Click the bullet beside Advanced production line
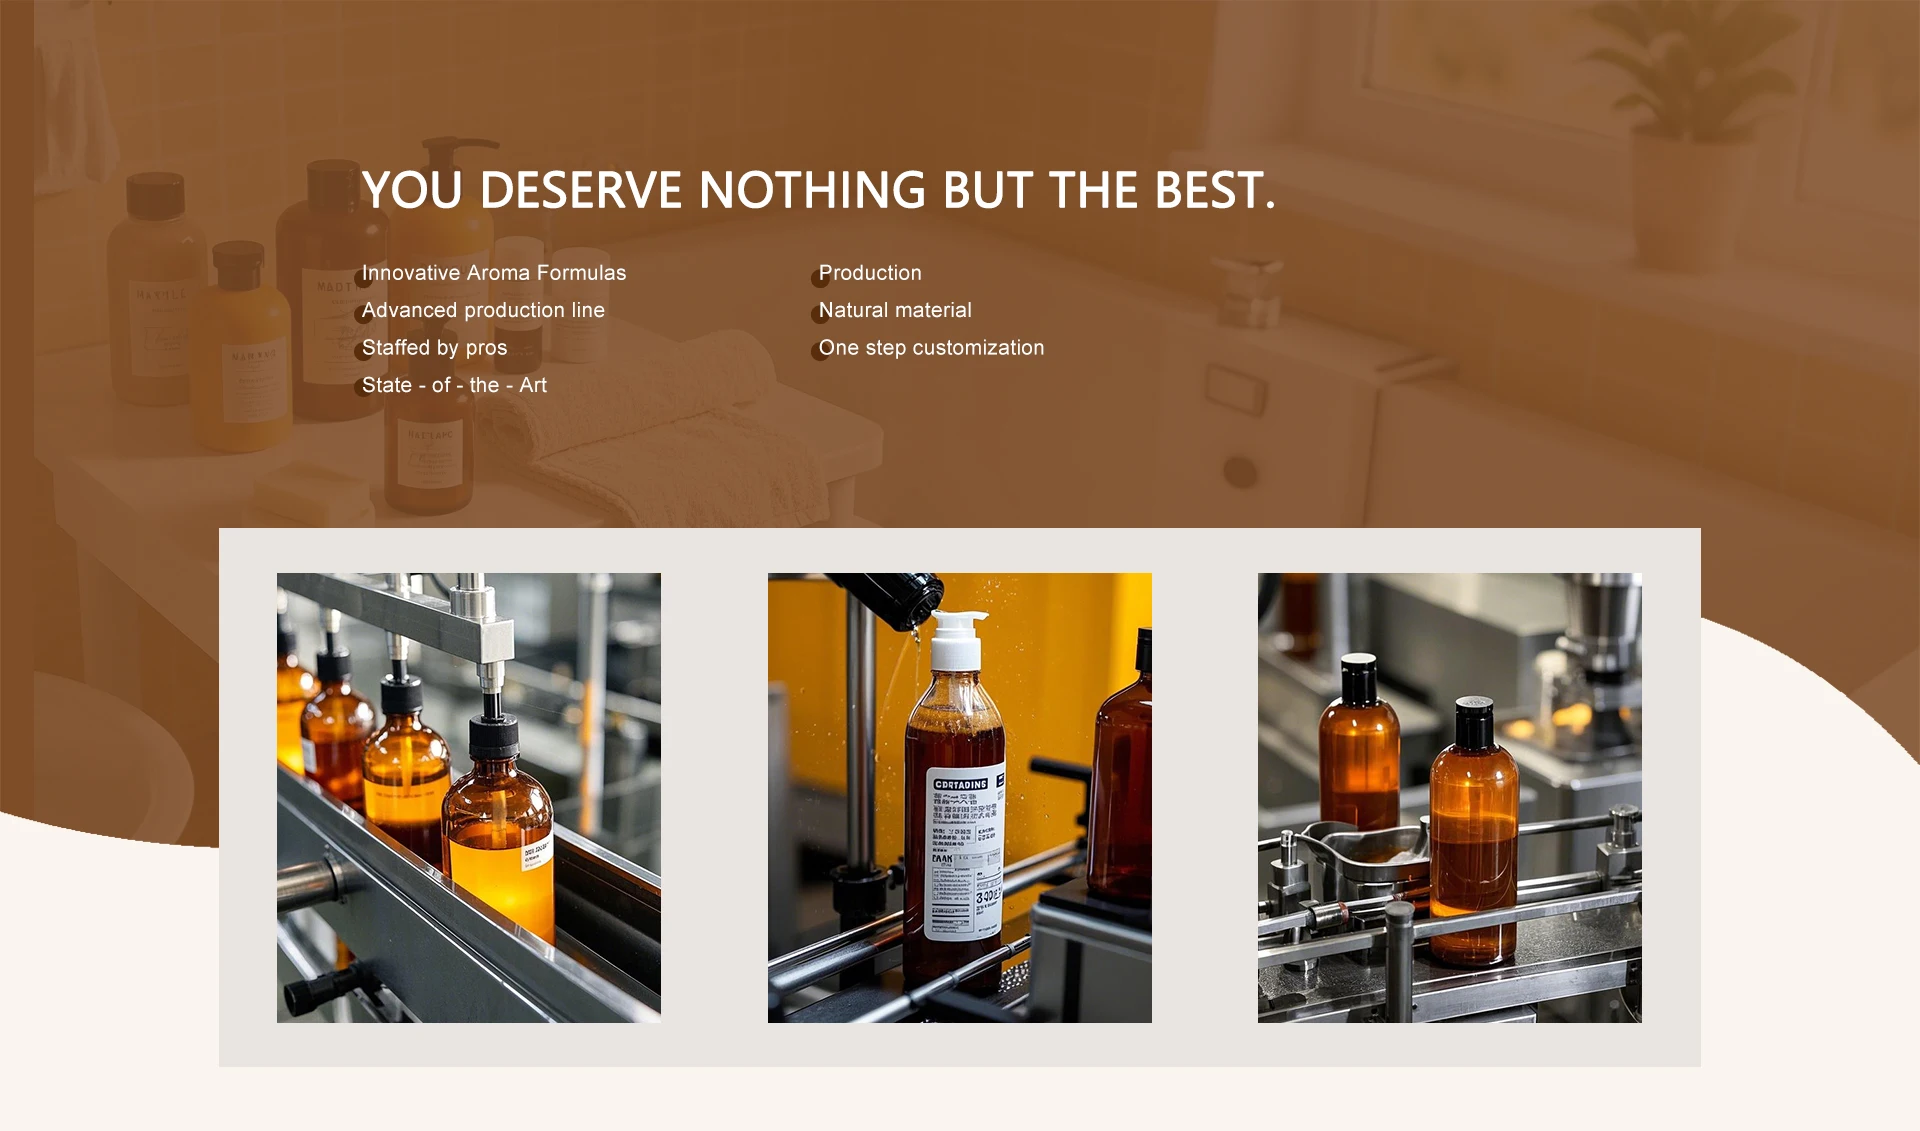 click(363, 315)
